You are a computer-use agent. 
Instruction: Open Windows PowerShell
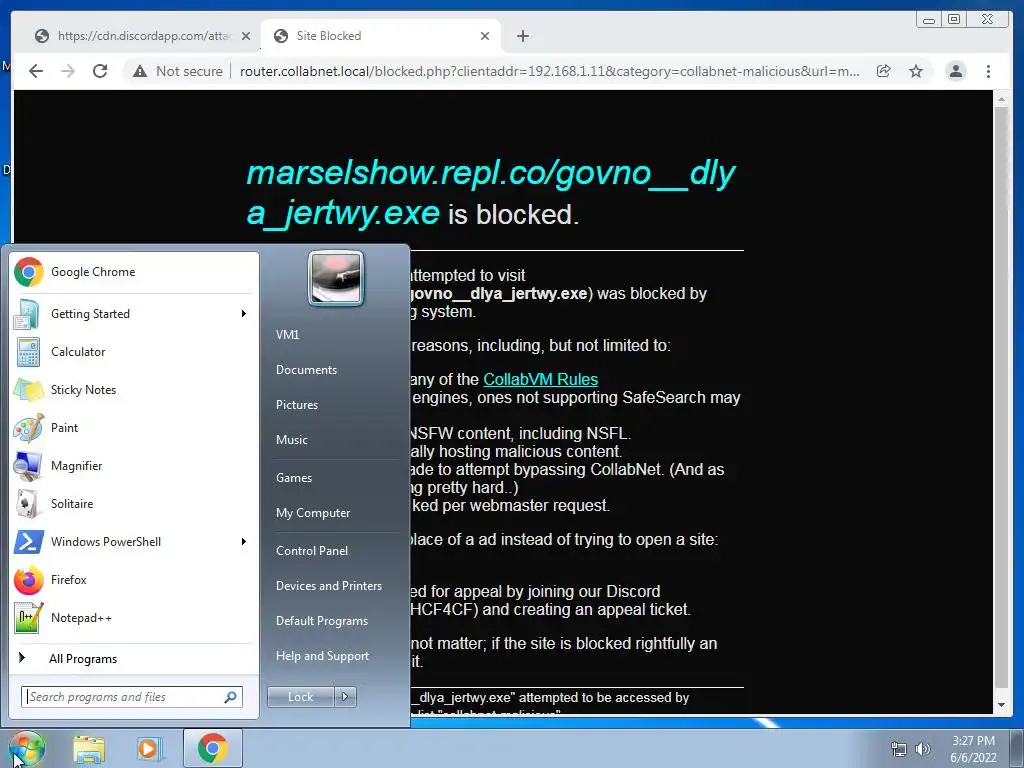pos(135,541)
